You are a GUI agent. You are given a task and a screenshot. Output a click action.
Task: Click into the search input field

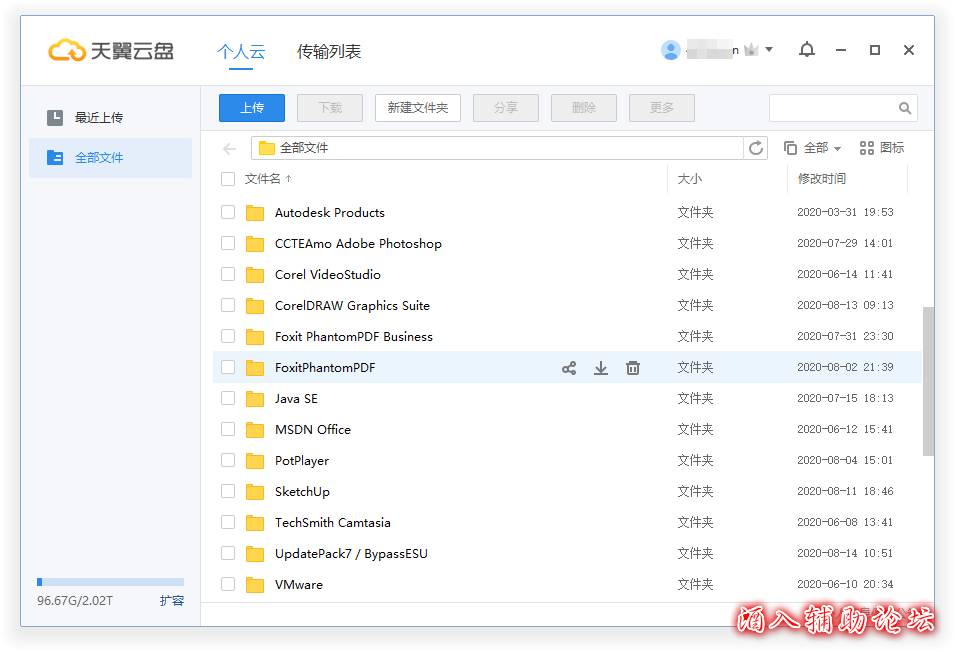tap(833, 108)
